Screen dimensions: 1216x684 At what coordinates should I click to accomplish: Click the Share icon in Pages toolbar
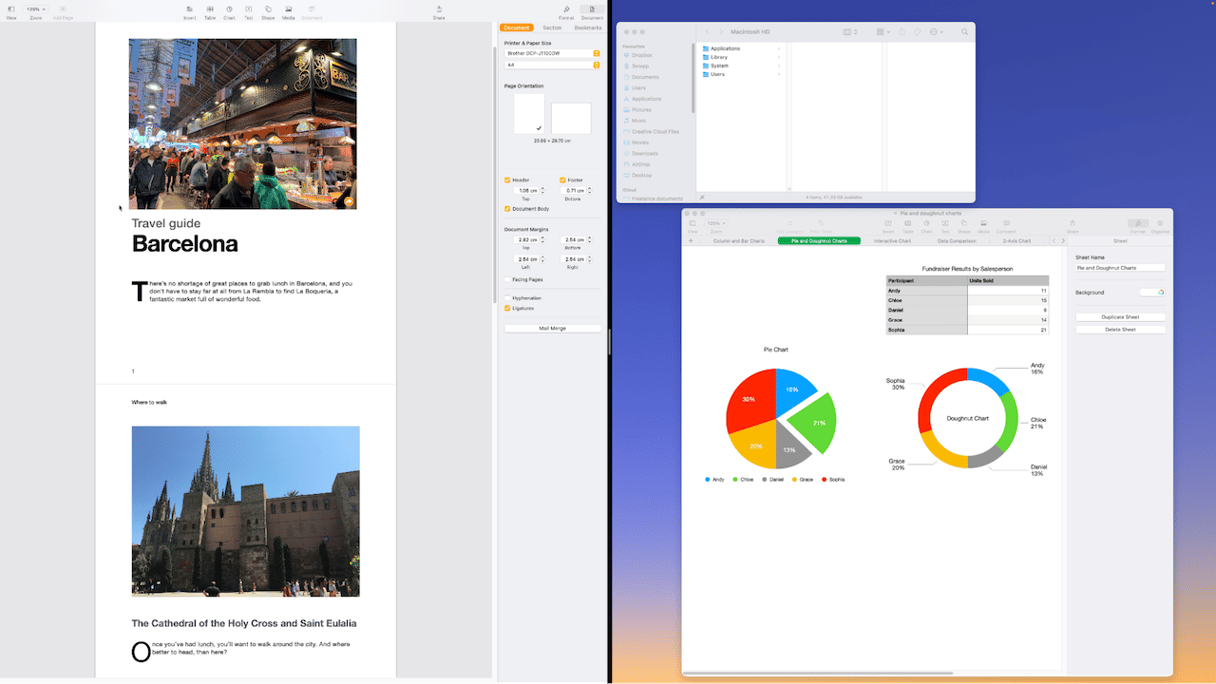[x=438, y=11]
